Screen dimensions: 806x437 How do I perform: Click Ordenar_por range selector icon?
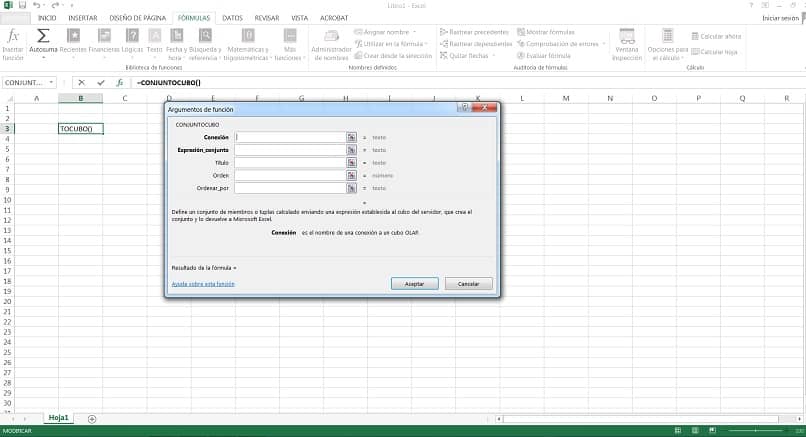[351, 188]
